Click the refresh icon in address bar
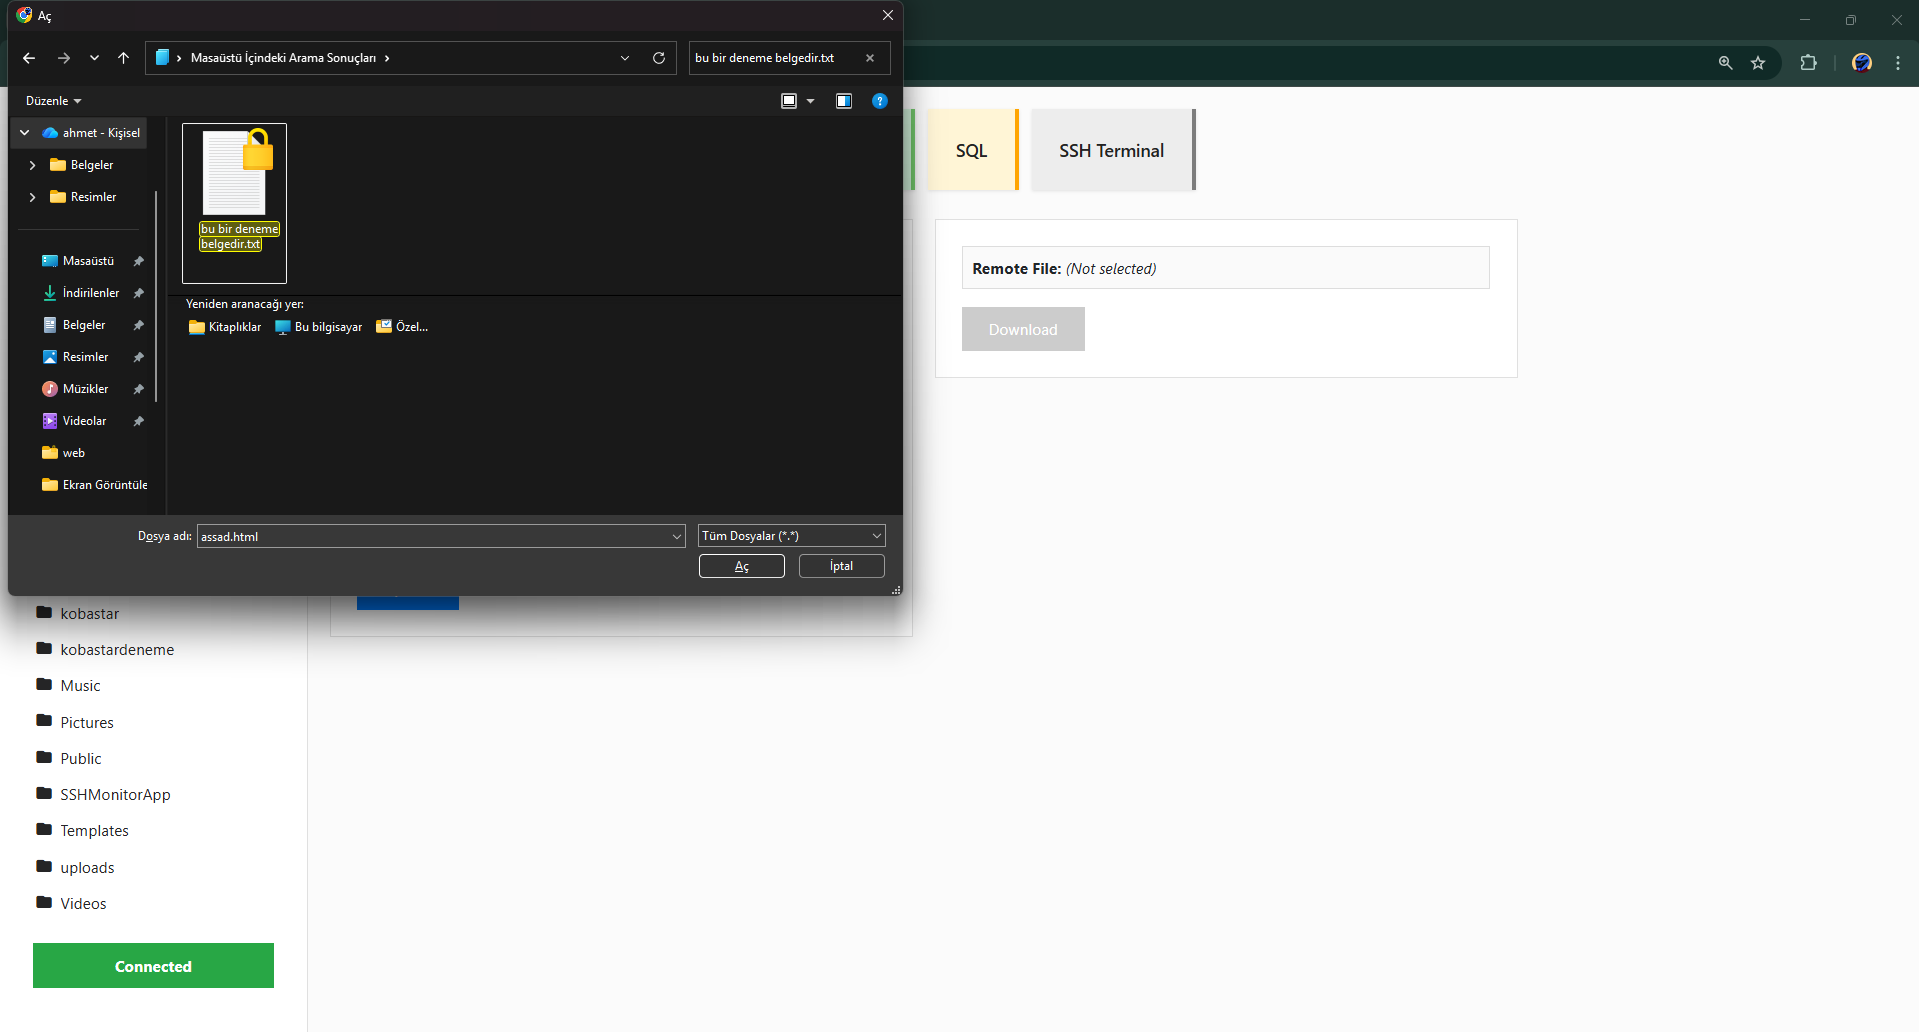The width and height of the screenshot is (1919, 1032). coord(658,58)
